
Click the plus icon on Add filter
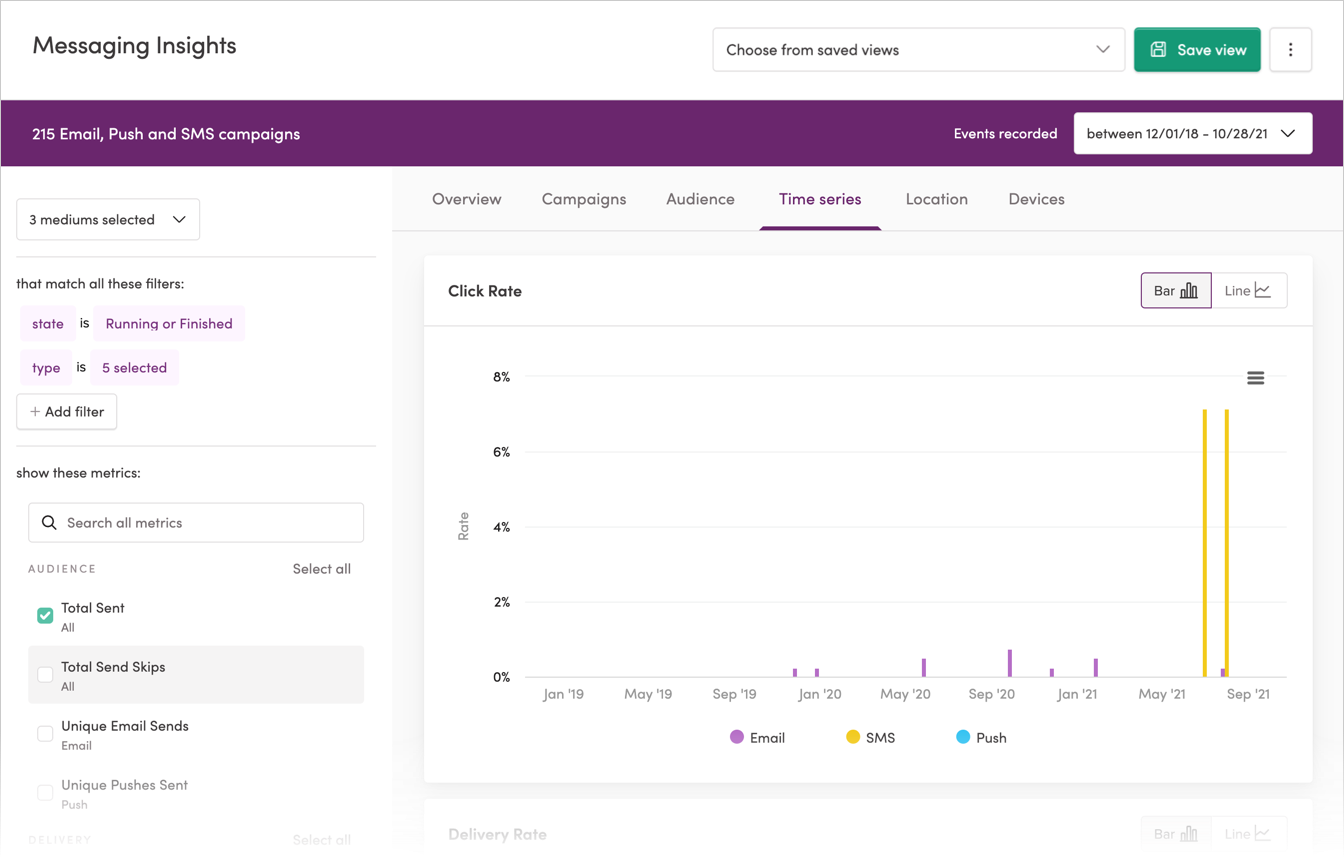(35, 411)
